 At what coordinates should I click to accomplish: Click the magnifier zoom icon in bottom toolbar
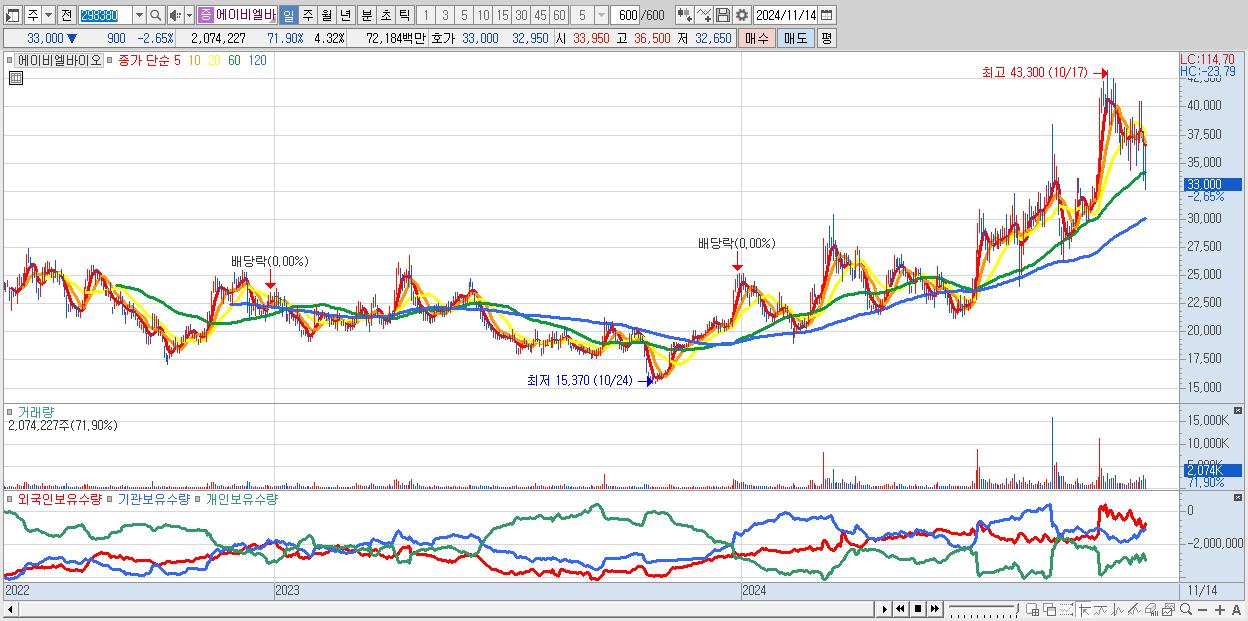(x=1186, y=609)
